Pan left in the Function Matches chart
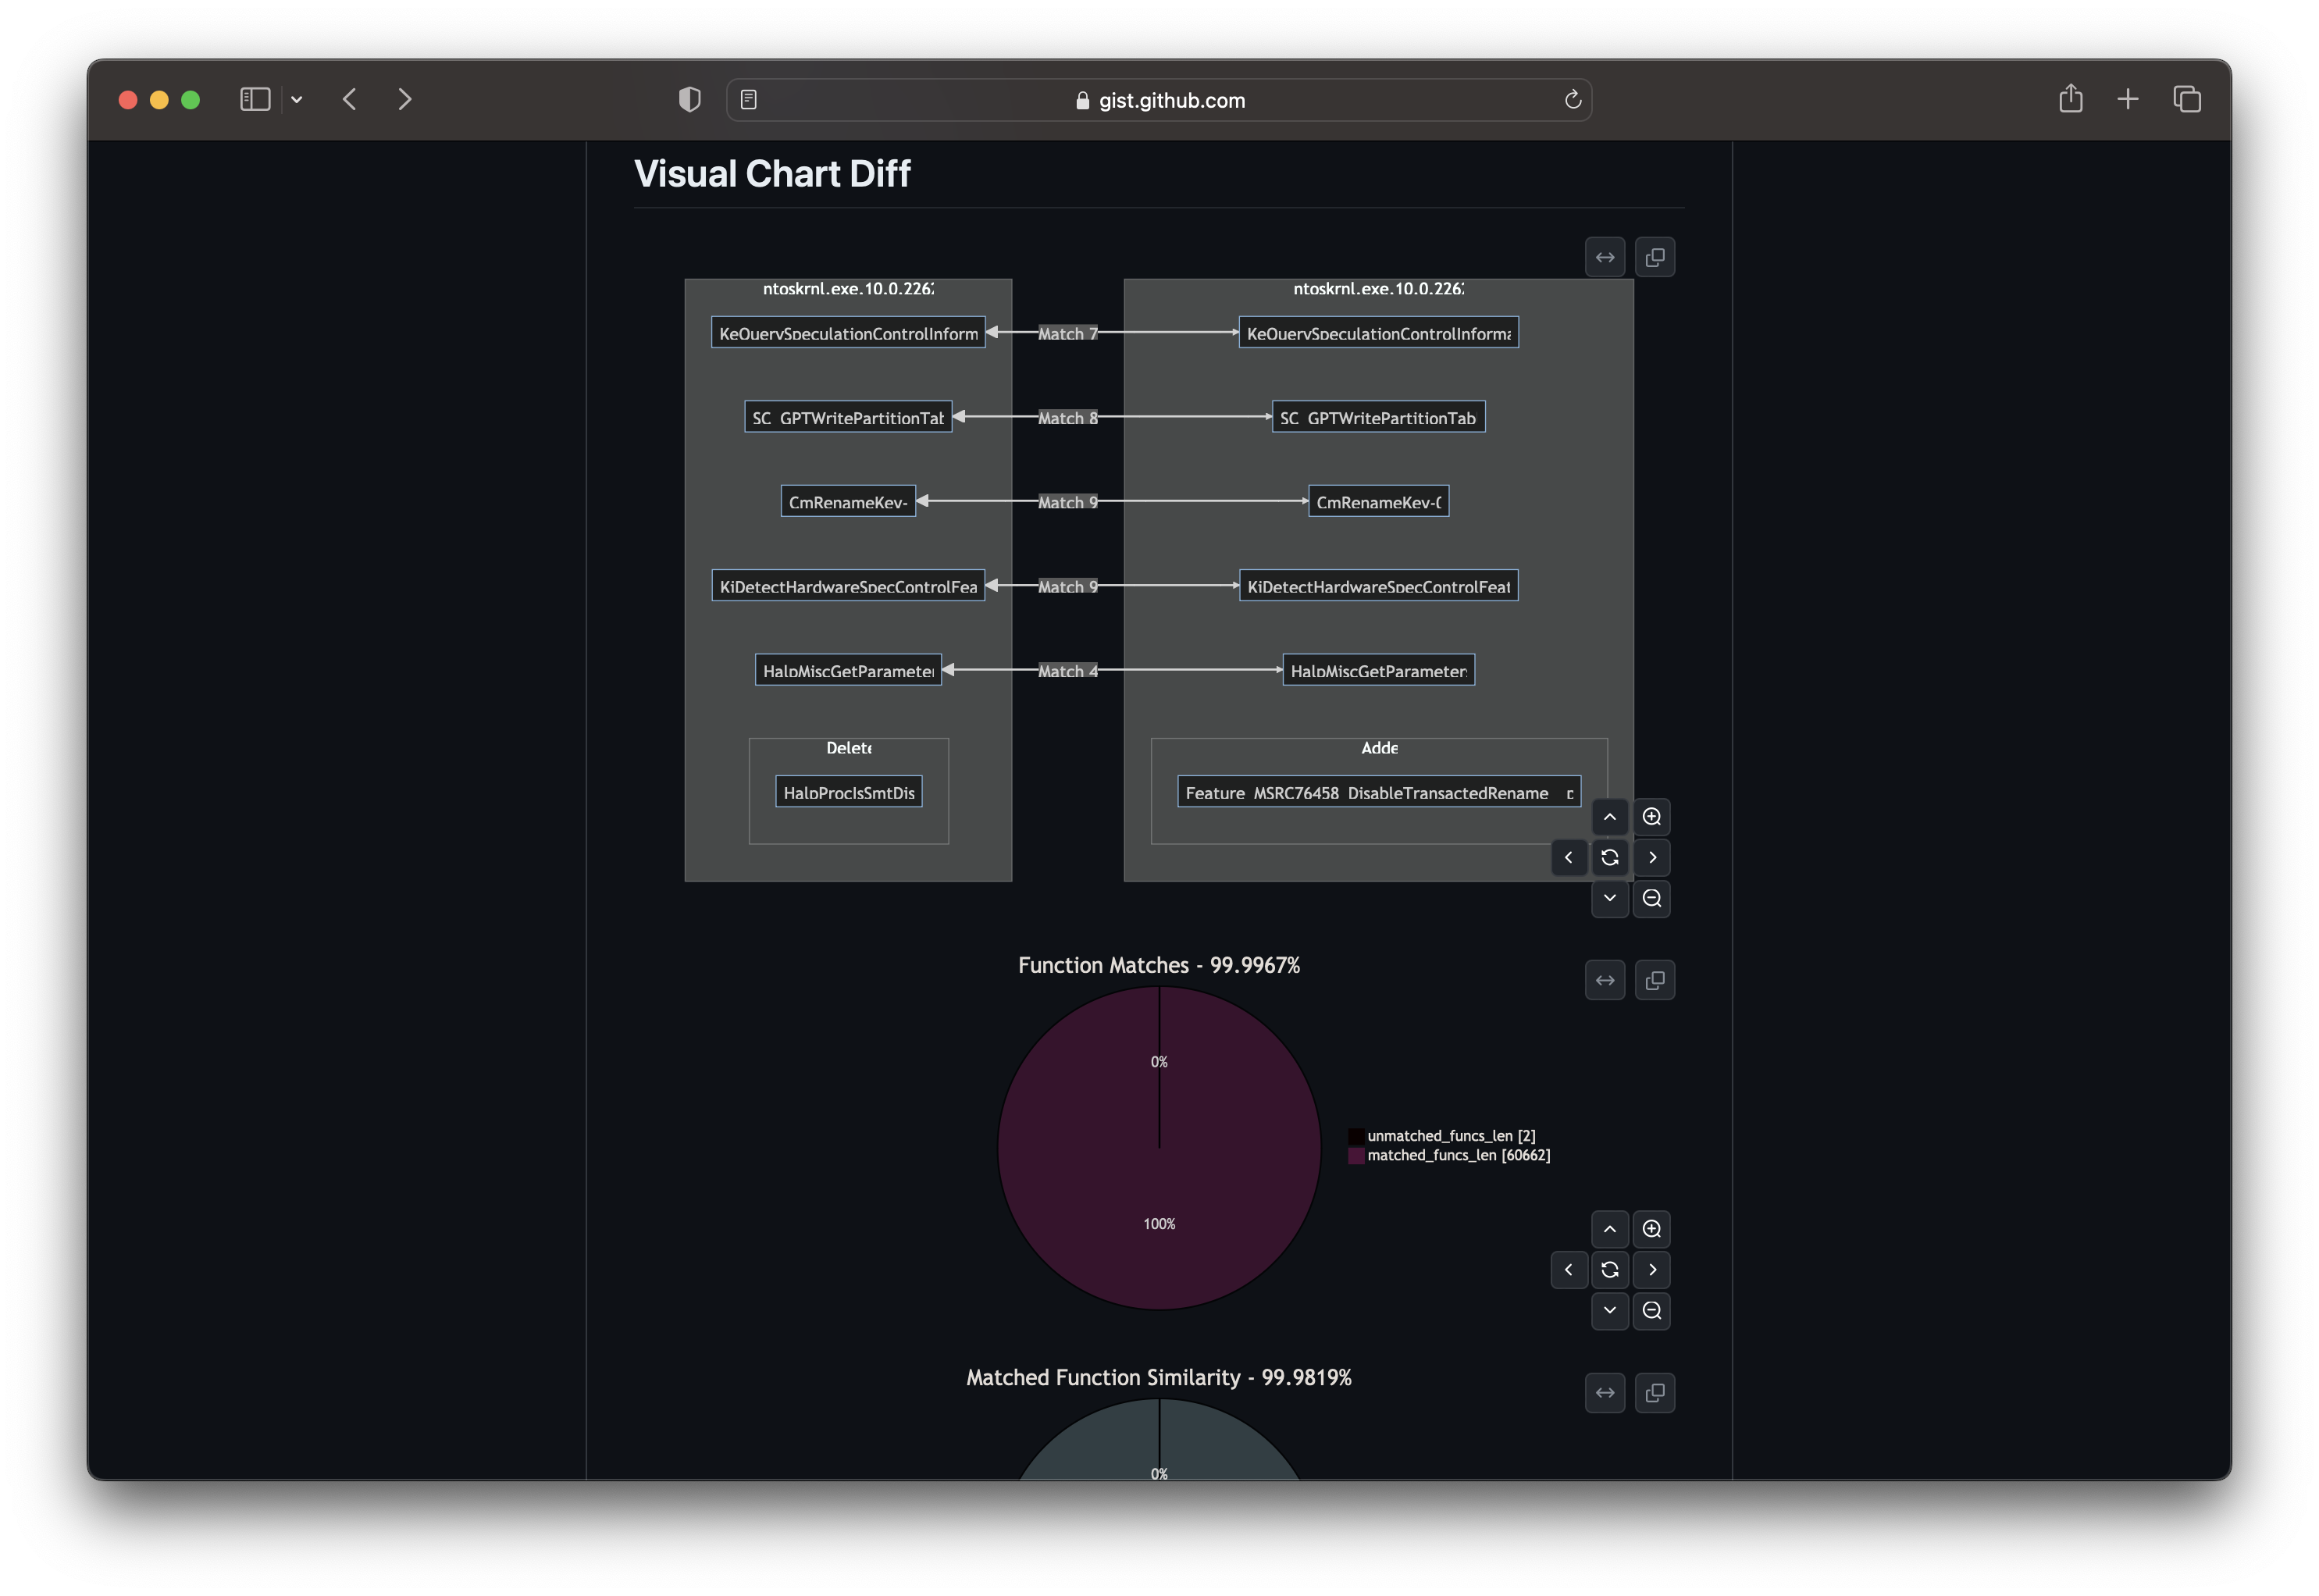2319x1596 pixels. click(1568, 1269)
